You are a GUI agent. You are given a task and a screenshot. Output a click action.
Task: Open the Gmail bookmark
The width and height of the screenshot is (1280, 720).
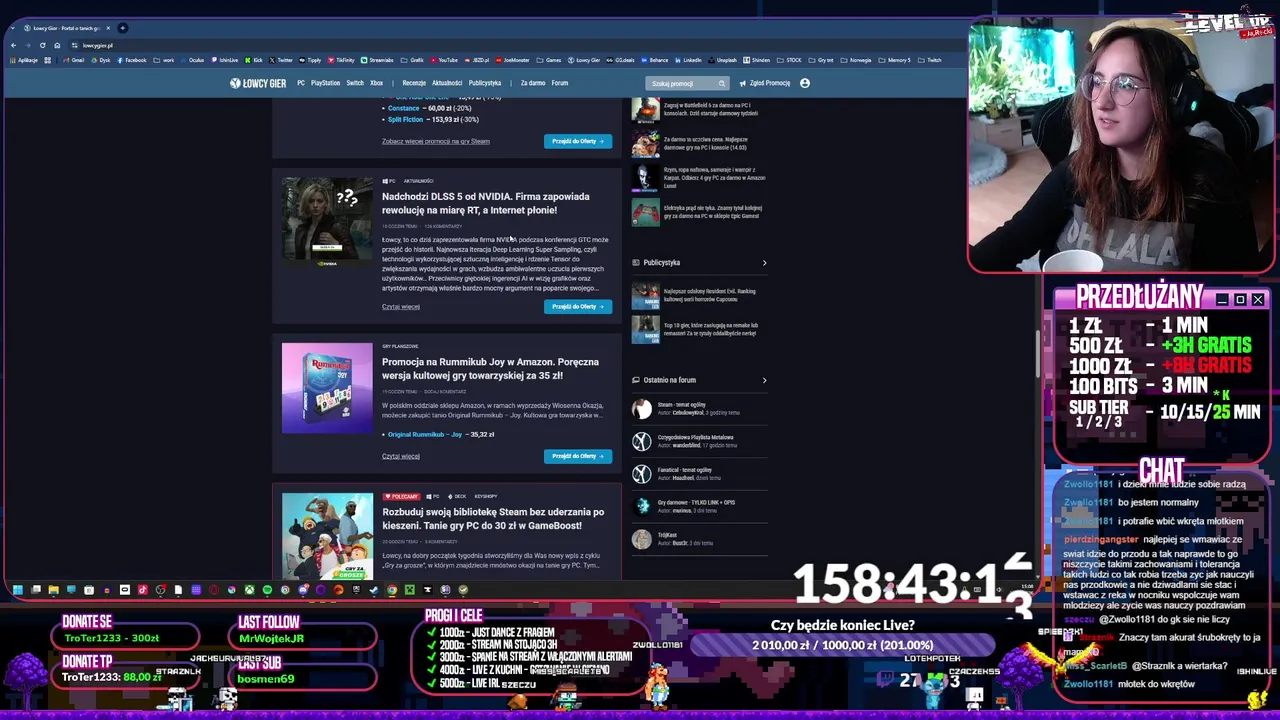click(x=73, y=60)
